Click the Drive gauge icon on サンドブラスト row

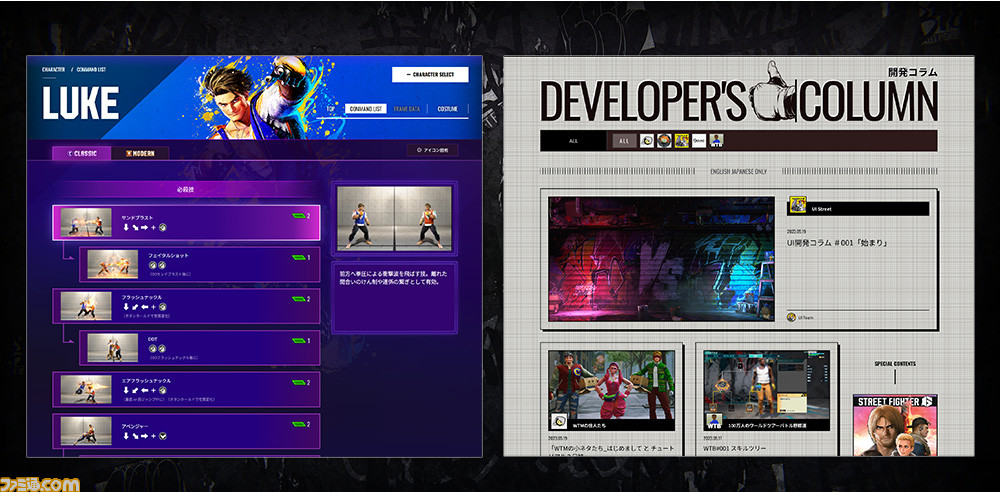tap(298, 216)
